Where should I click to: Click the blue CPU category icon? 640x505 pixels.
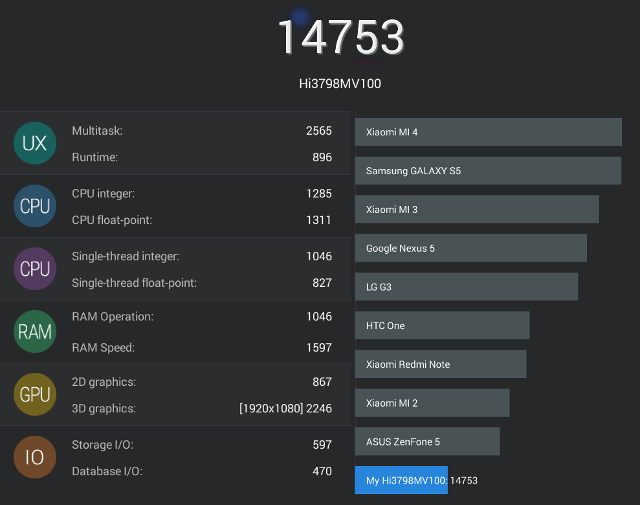(35, 206)
